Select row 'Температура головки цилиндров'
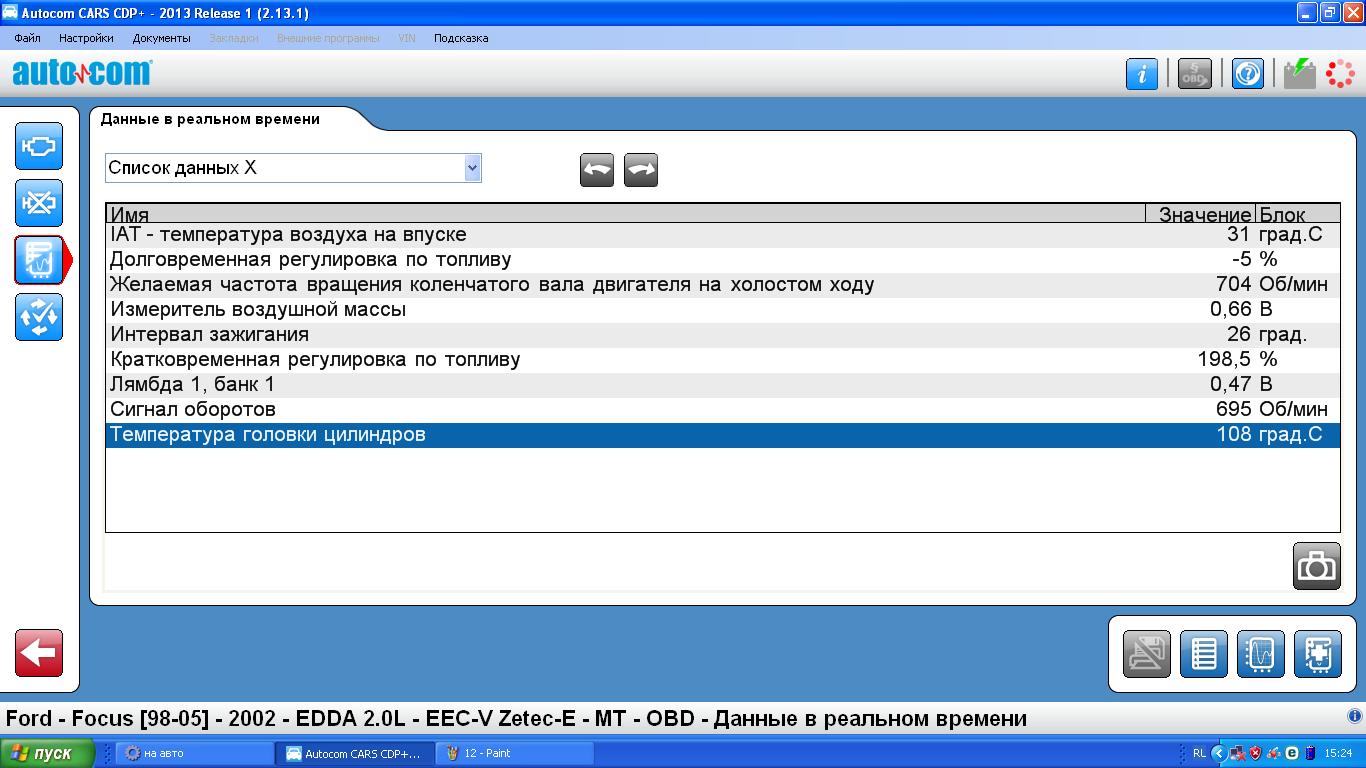The width and height of the screenshot is (1366, 768). (723, 435)
